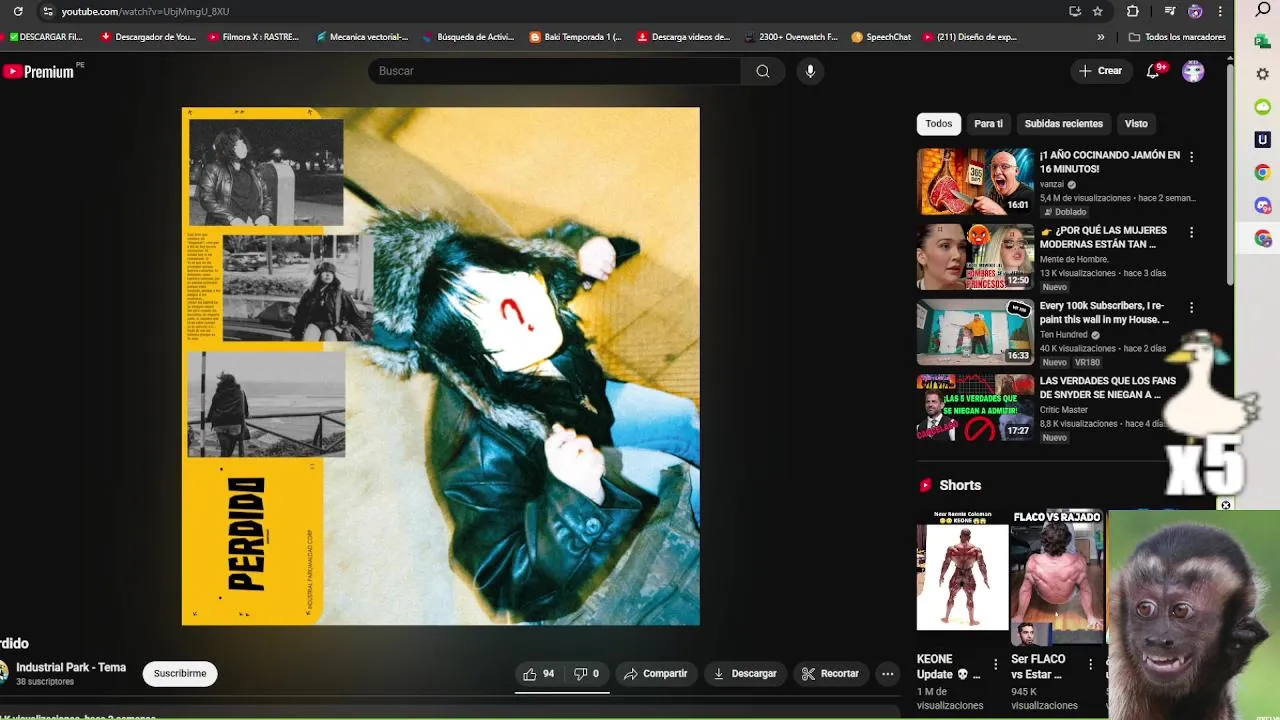Click the magnifier search button

pyautogui.click(x=763, y=71)
